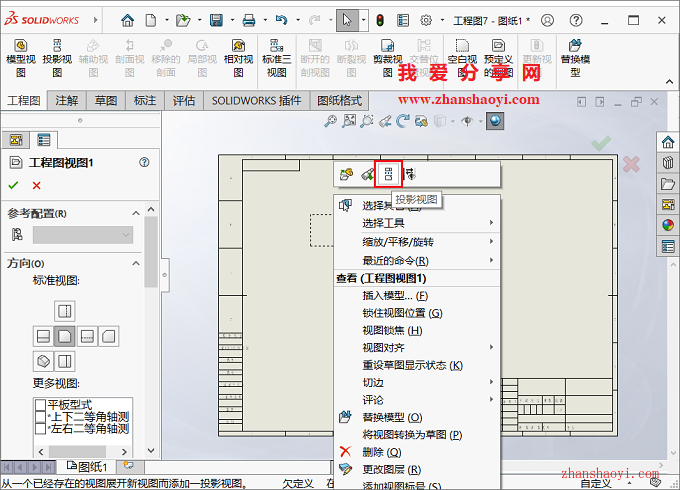Switch to the 评估 tab
The image size is (680, 490).
point(184,101)
